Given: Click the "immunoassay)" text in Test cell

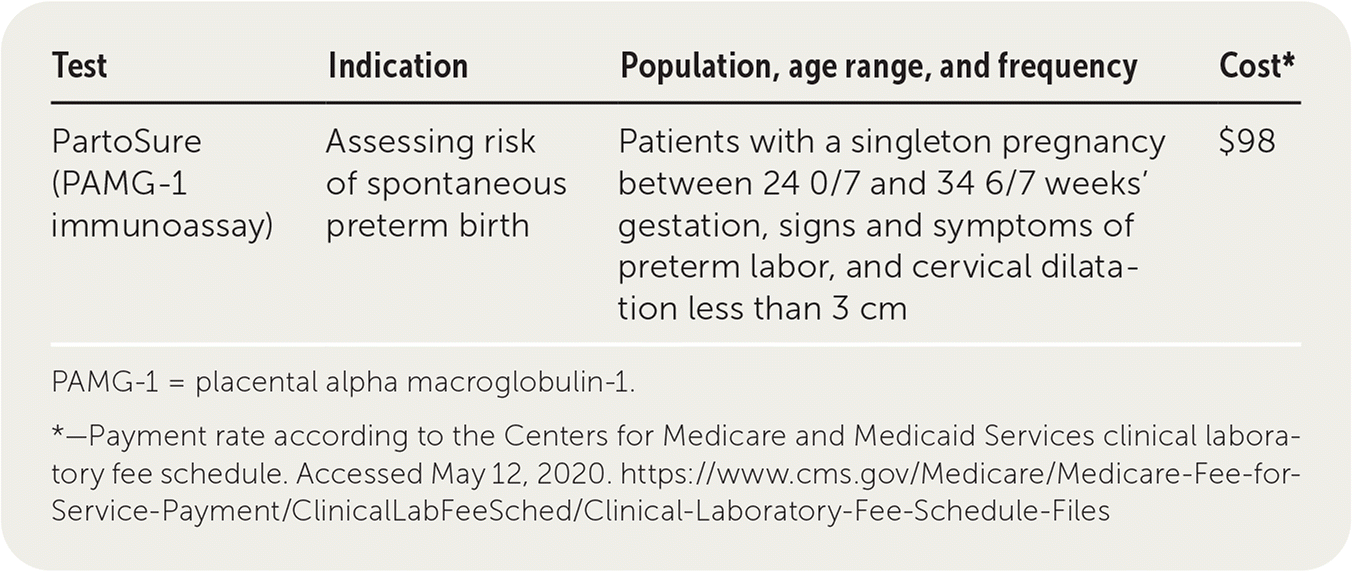Looking at the screenshot, I should 162,226.
